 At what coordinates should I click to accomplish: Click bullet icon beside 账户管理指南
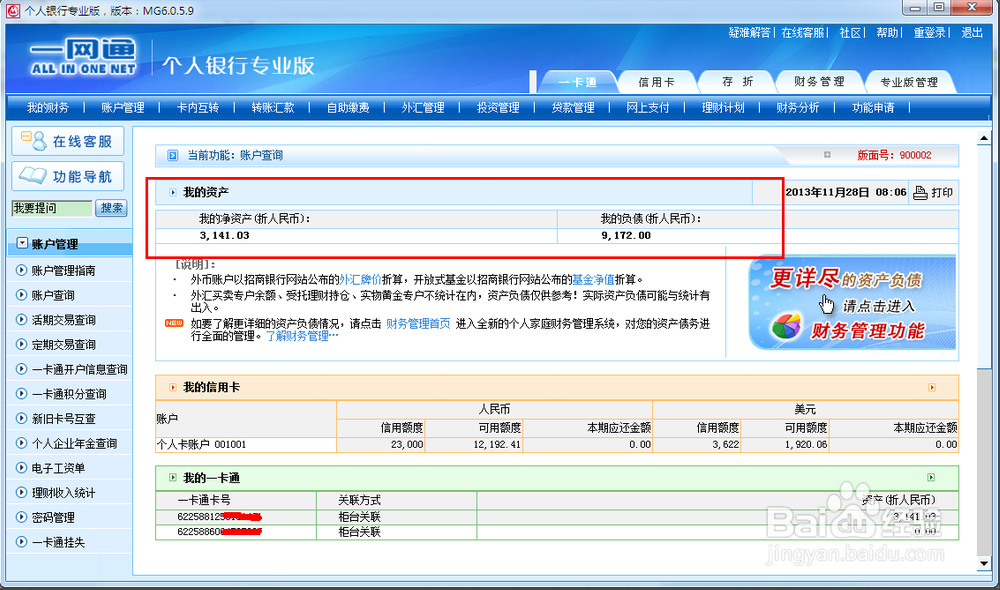pyautogui.click(x=21, y=270)
